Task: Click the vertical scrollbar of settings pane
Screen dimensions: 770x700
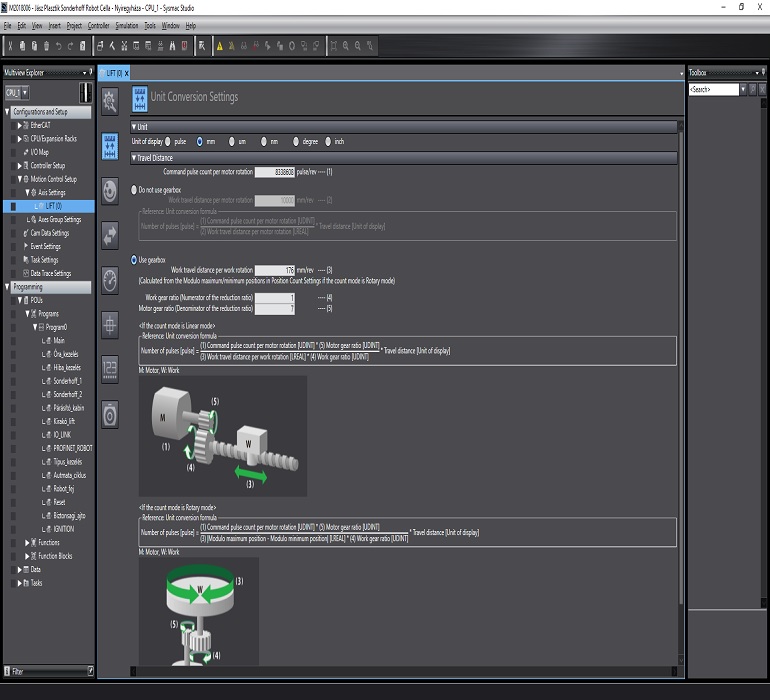Action: pyautogui.click(x=681, y=393)
